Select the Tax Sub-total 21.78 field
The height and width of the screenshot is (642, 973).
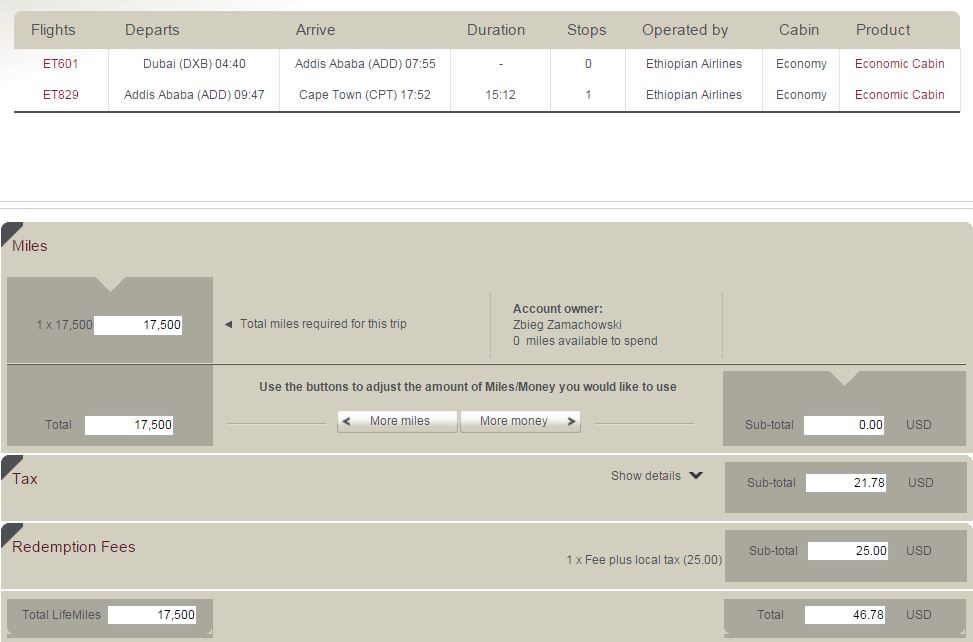846,483
